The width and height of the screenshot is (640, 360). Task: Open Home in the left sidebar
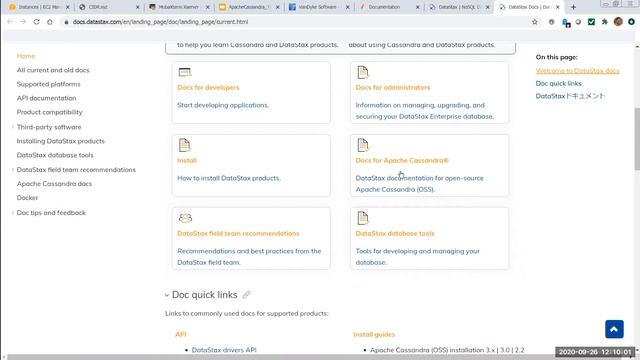pyautogui.click(x=26, y=56)
